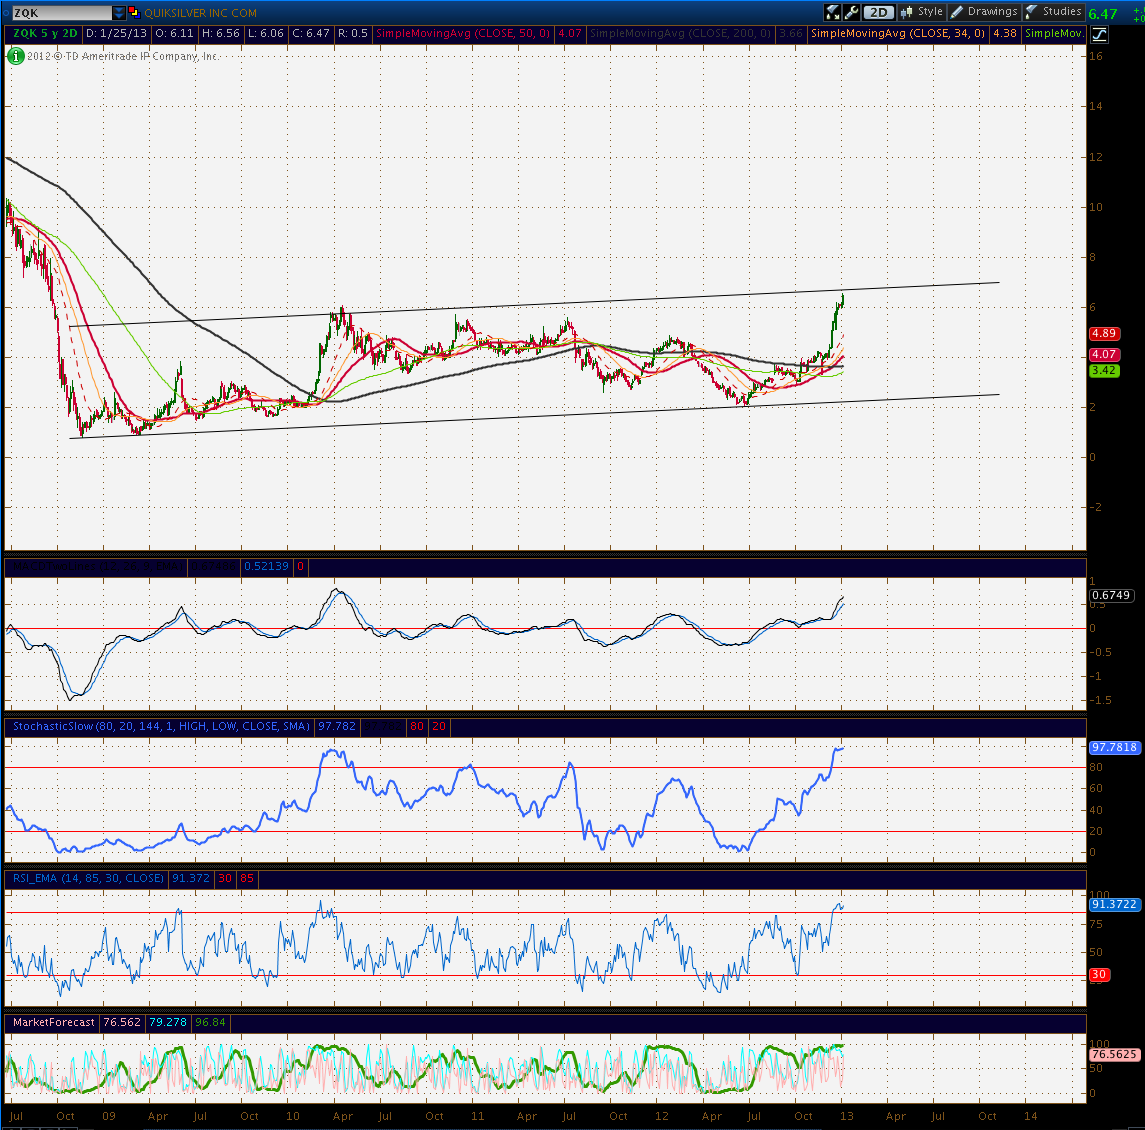Click the green 3.42 price bubble
1145x1130 pixels.
1103,370
